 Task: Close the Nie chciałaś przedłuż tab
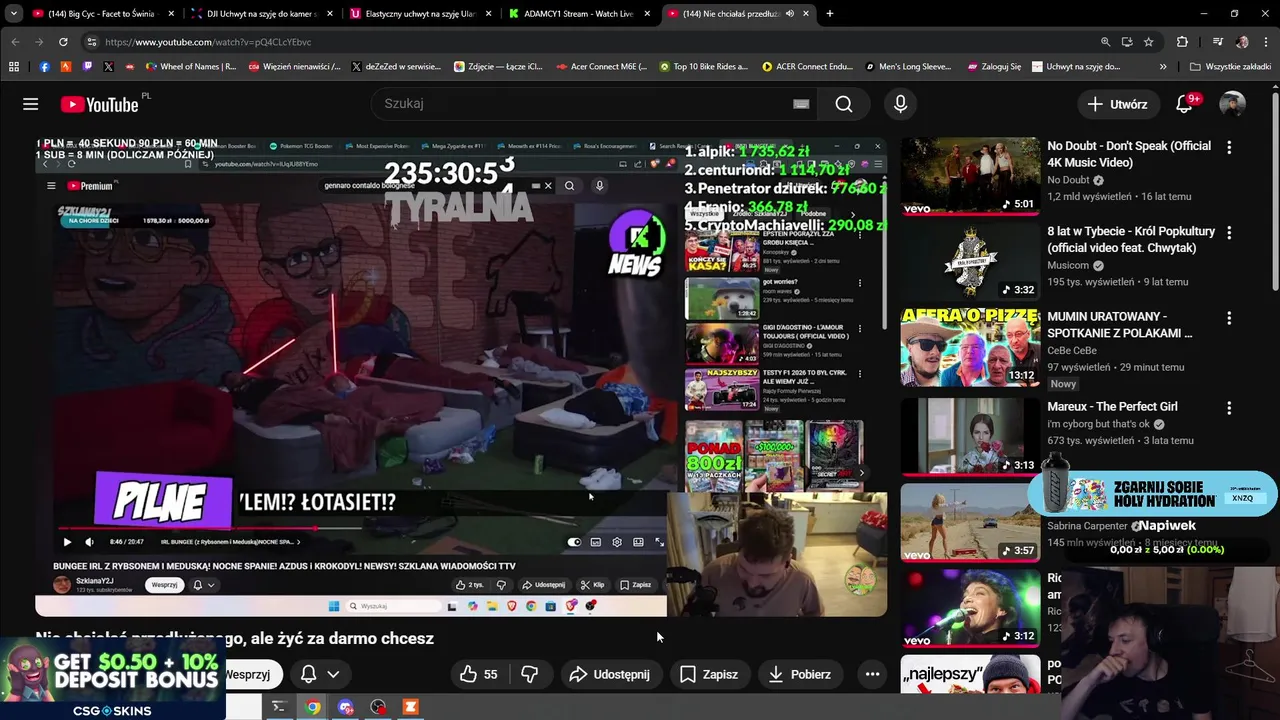(806, 14)
